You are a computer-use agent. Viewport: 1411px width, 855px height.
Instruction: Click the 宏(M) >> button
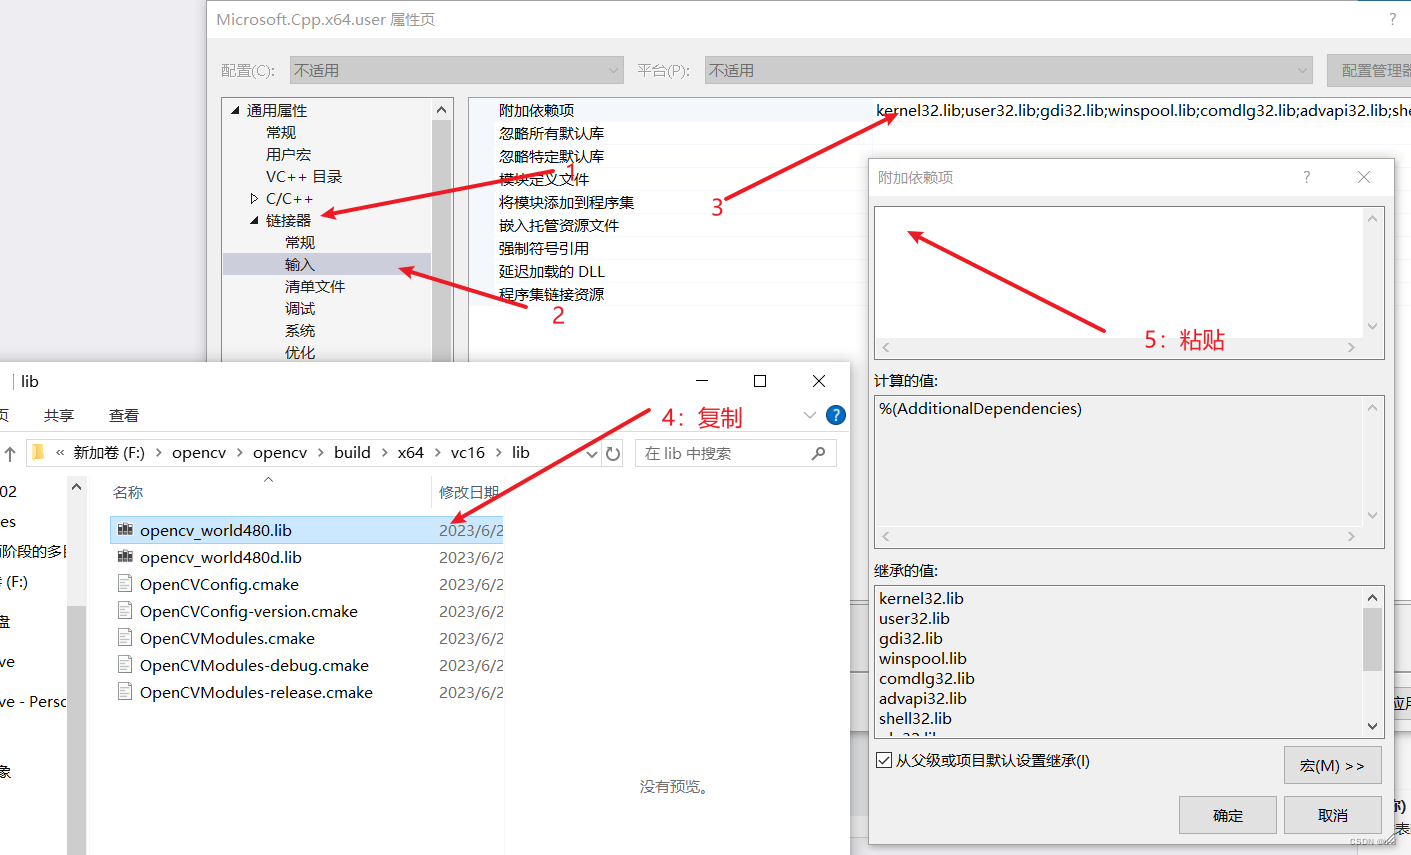(1333, 765)
